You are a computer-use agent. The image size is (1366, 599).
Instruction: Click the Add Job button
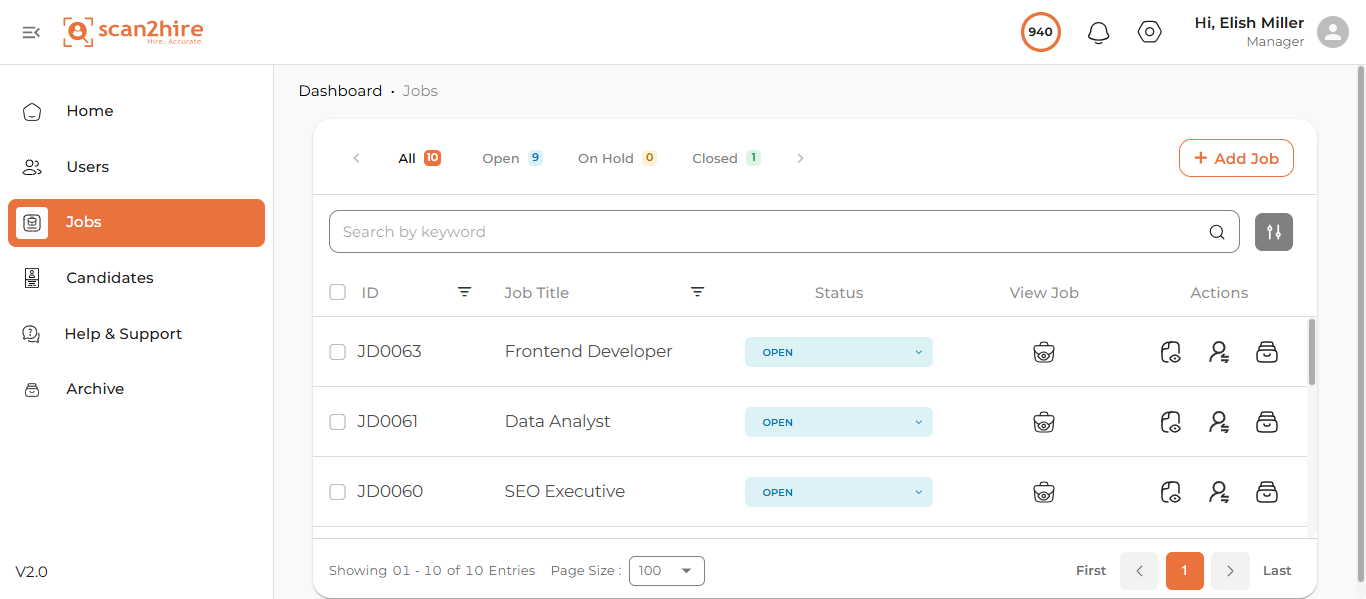coord(1236,158)
